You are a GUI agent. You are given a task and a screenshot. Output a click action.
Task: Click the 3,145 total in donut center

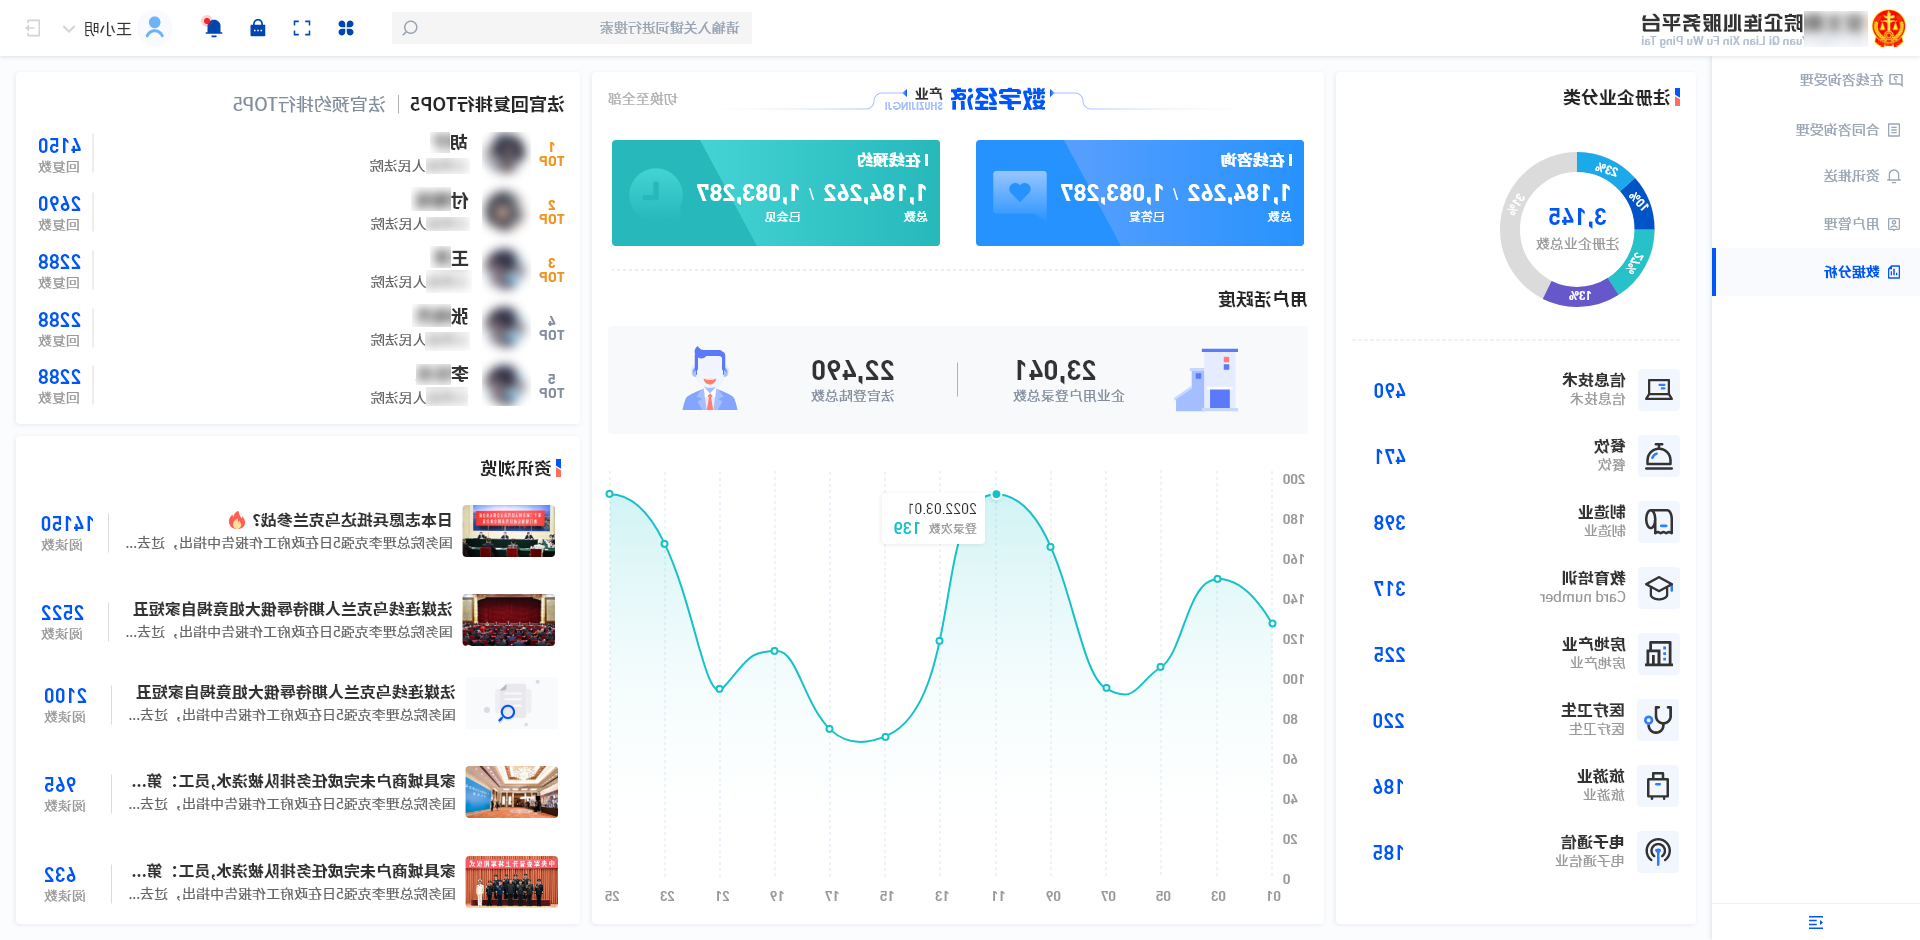click(1578, 217)
